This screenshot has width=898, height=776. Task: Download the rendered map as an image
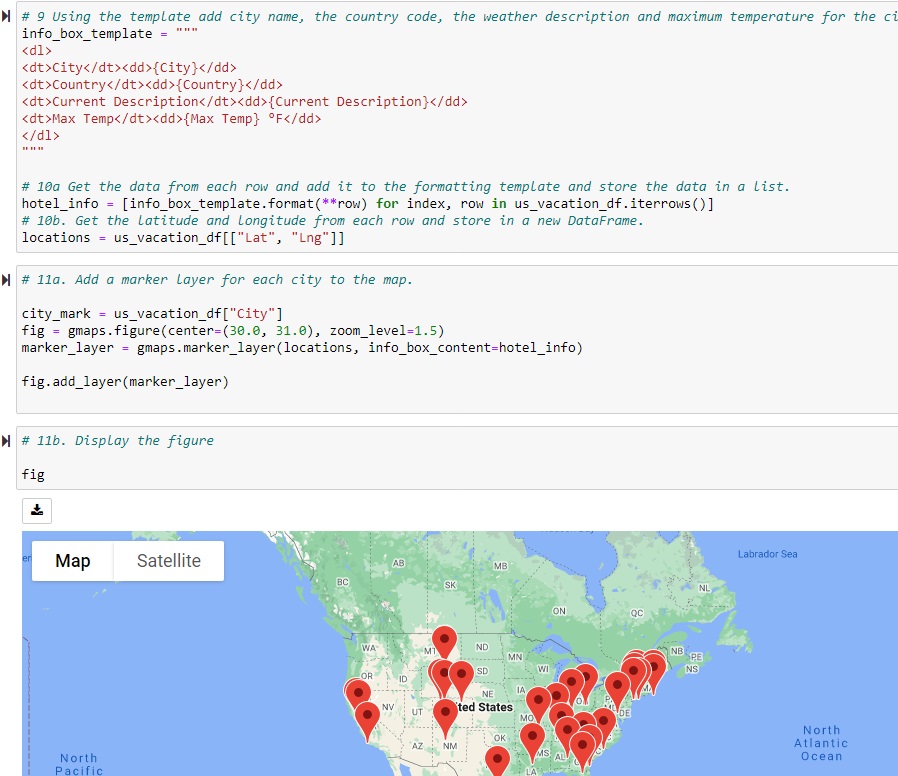(37, 510)
